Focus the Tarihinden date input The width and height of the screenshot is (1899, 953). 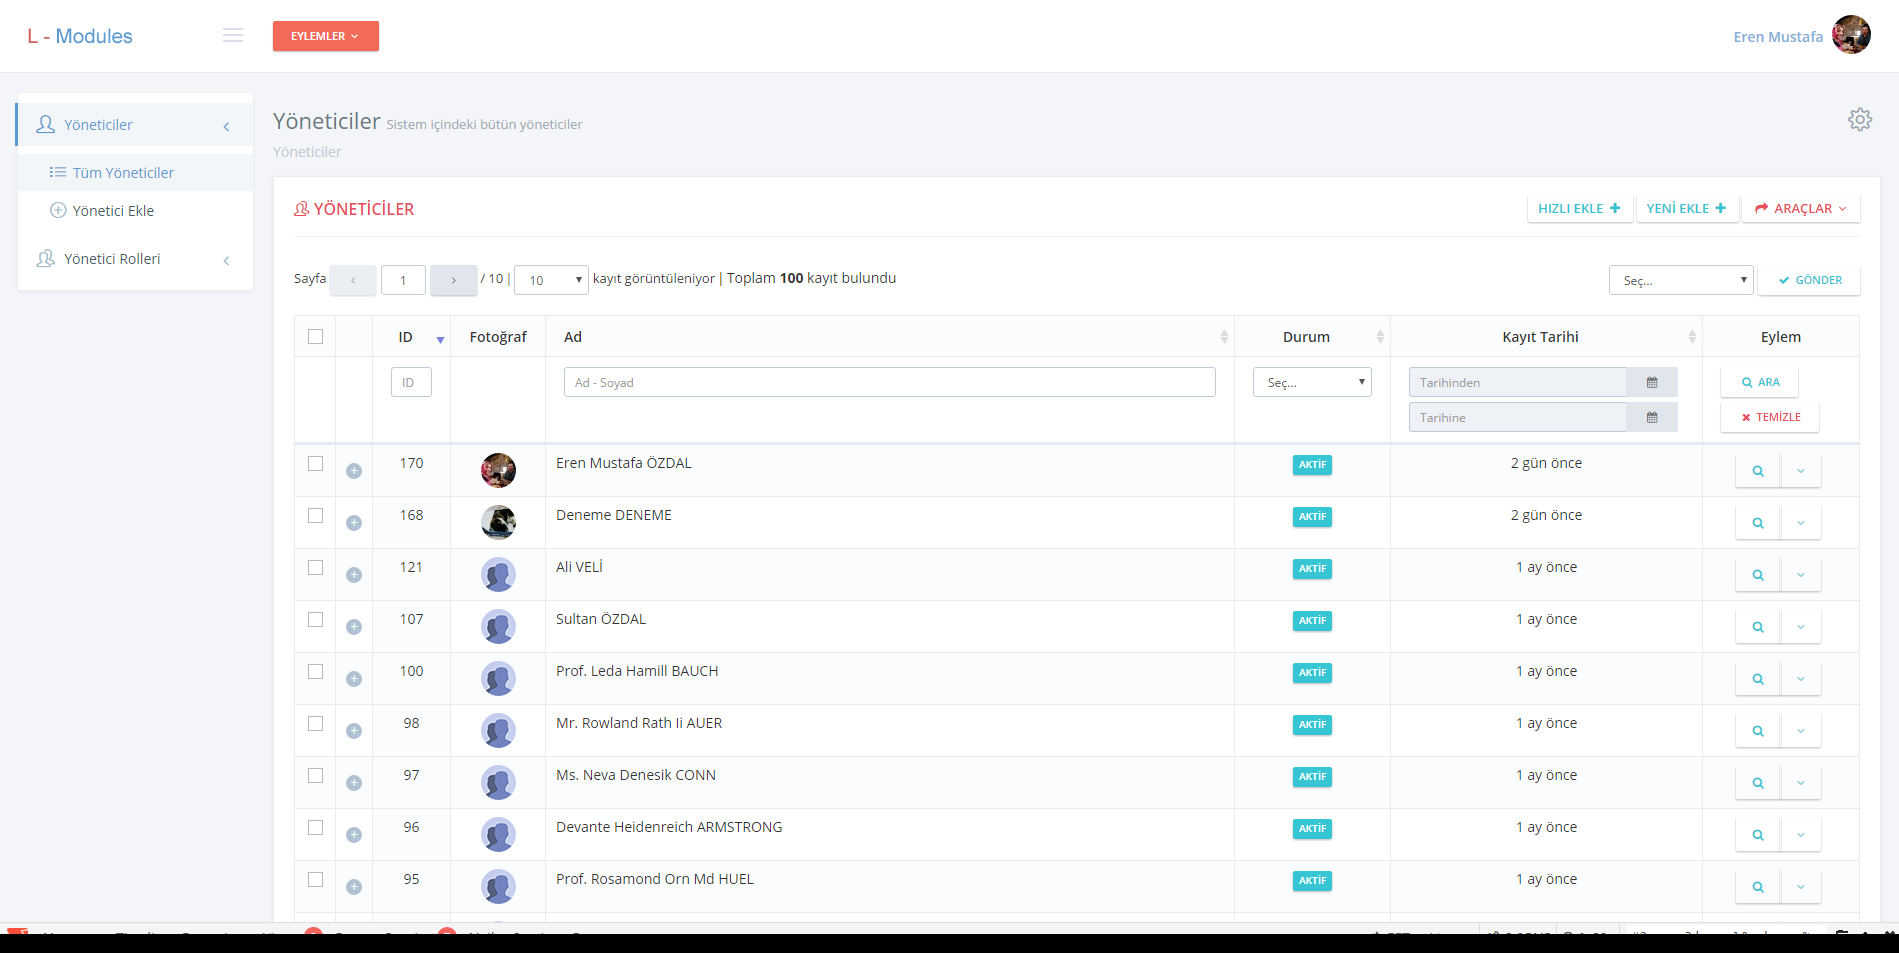(1518, 383)
